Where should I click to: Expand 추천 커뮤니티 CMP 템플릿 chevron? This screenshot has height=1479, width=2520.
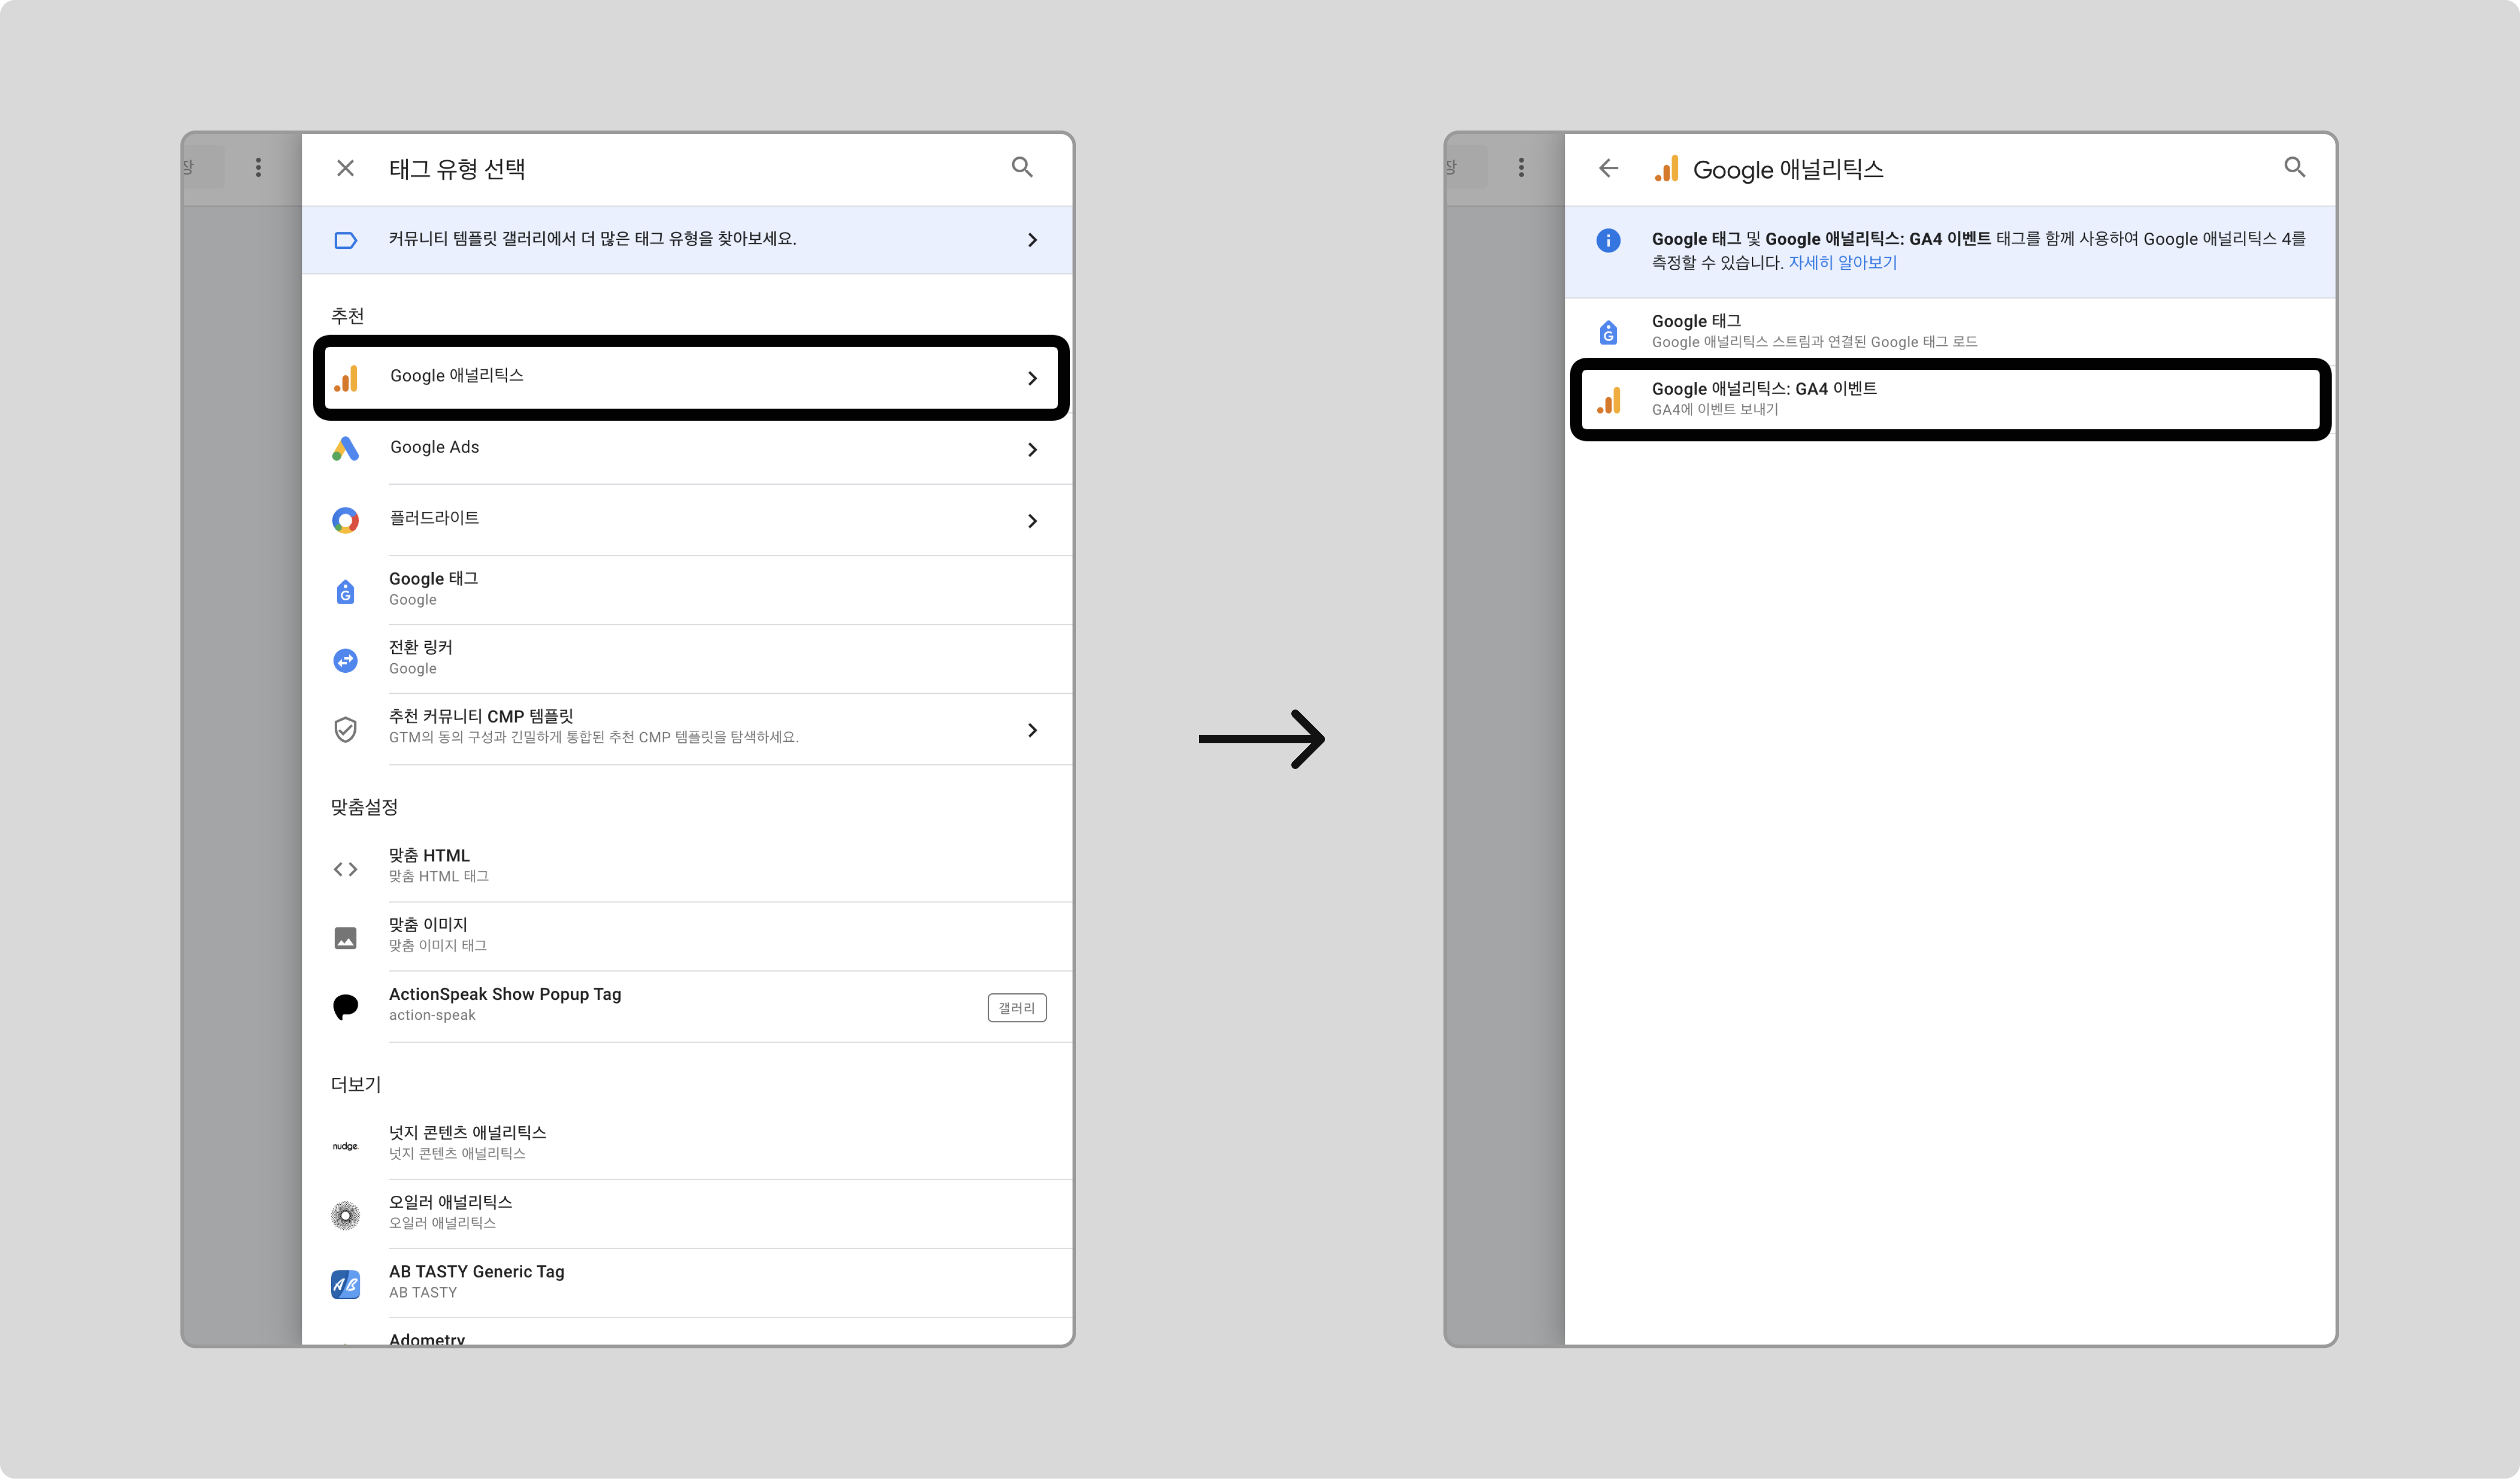point(1032,730)
